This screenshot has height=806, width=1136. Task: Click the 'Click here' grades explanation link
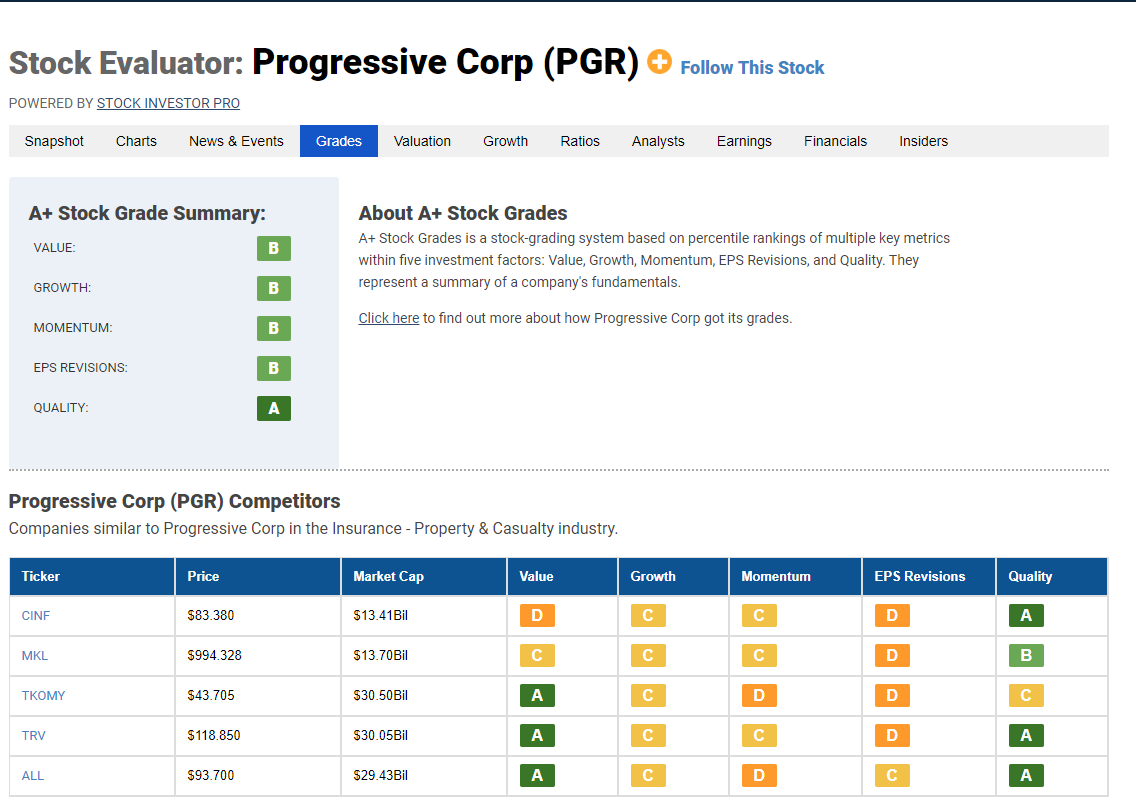(x=389, y=318)
